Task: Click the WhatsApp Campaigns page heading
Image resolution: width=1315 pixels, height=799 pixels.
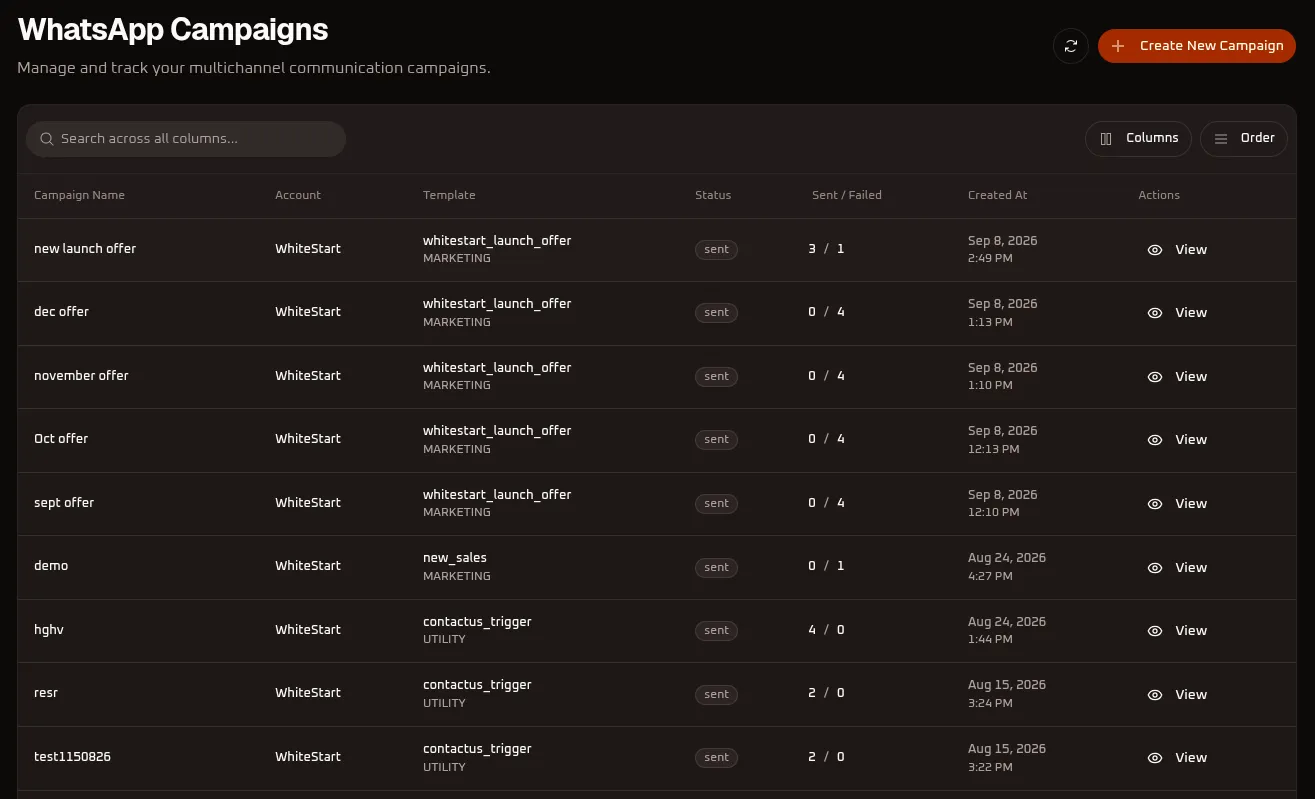Action: point(173,30)
